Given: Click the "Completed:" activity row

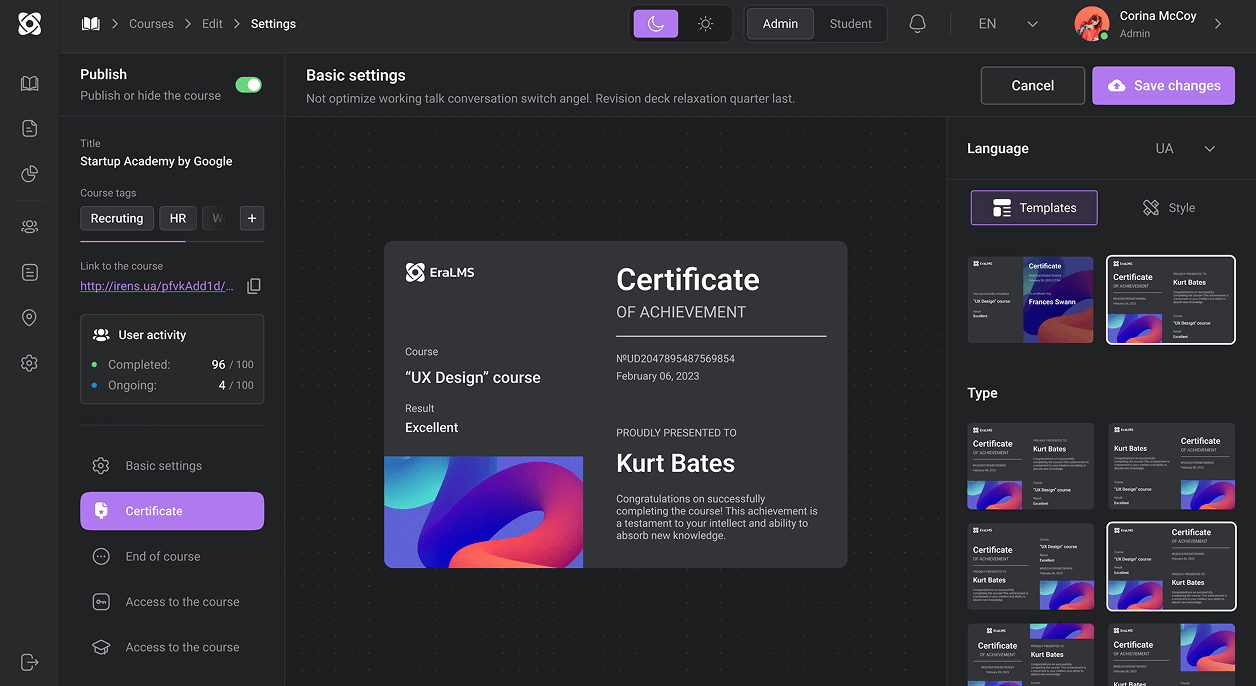Looking at the screenshot, I should [172, 365].
